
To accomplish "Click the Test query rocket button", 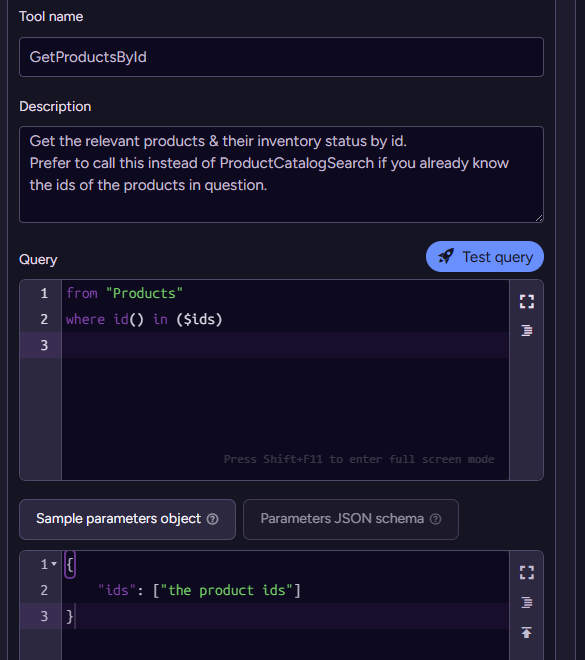I will coord(484,257).
